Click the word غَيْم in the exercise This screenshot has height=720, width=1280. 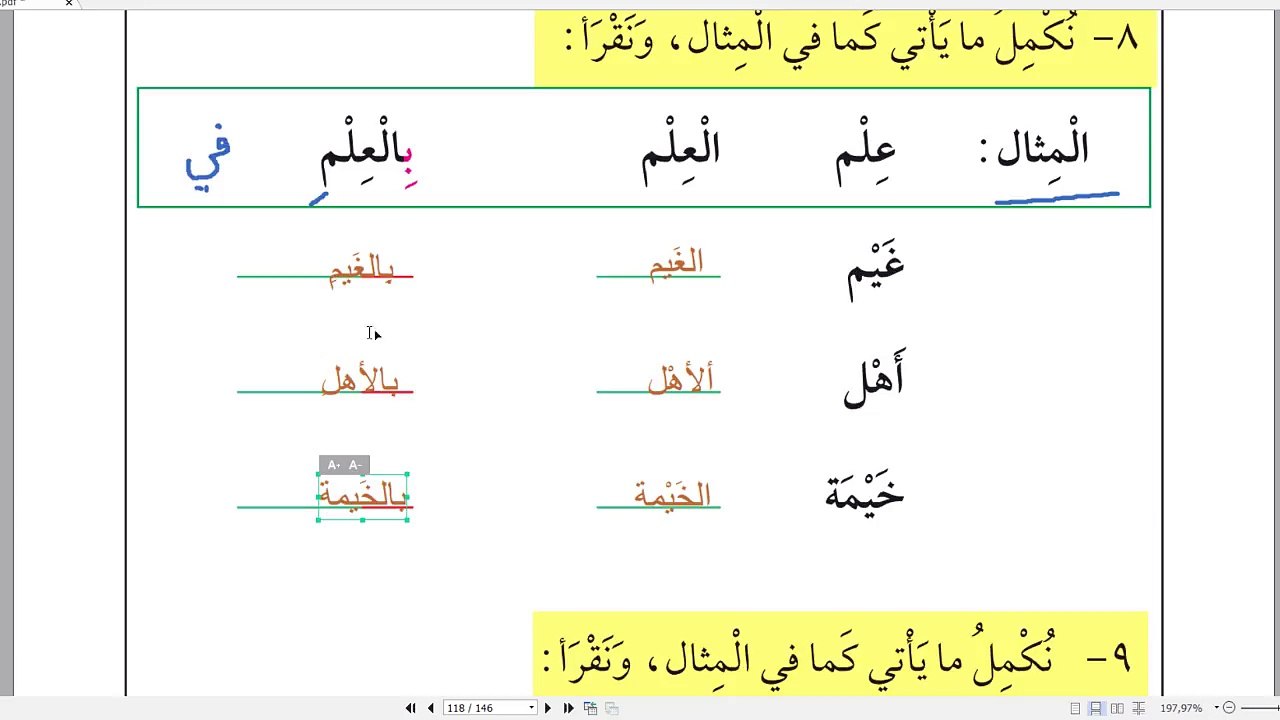click(876, 270)
